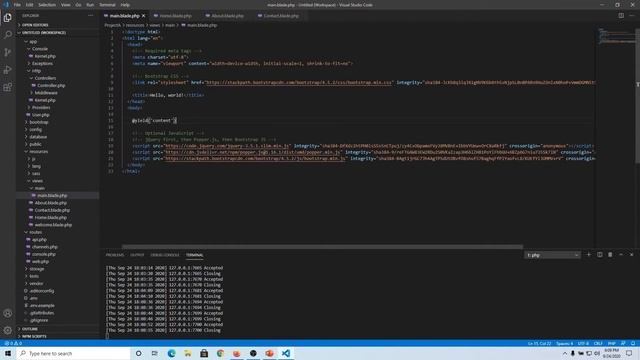Open Microsoft Edge from the taskbar
The width and height of the screenshot is (640, 360).
pos(171,353)
